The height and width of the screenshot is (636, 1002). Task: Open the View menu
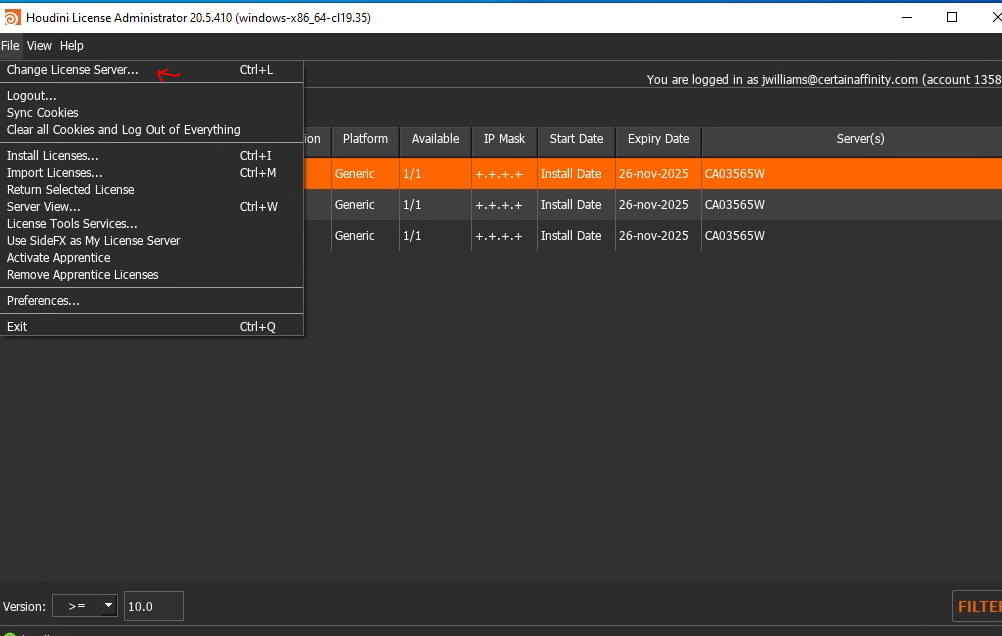pyautogui.click(x=39, y=45)
